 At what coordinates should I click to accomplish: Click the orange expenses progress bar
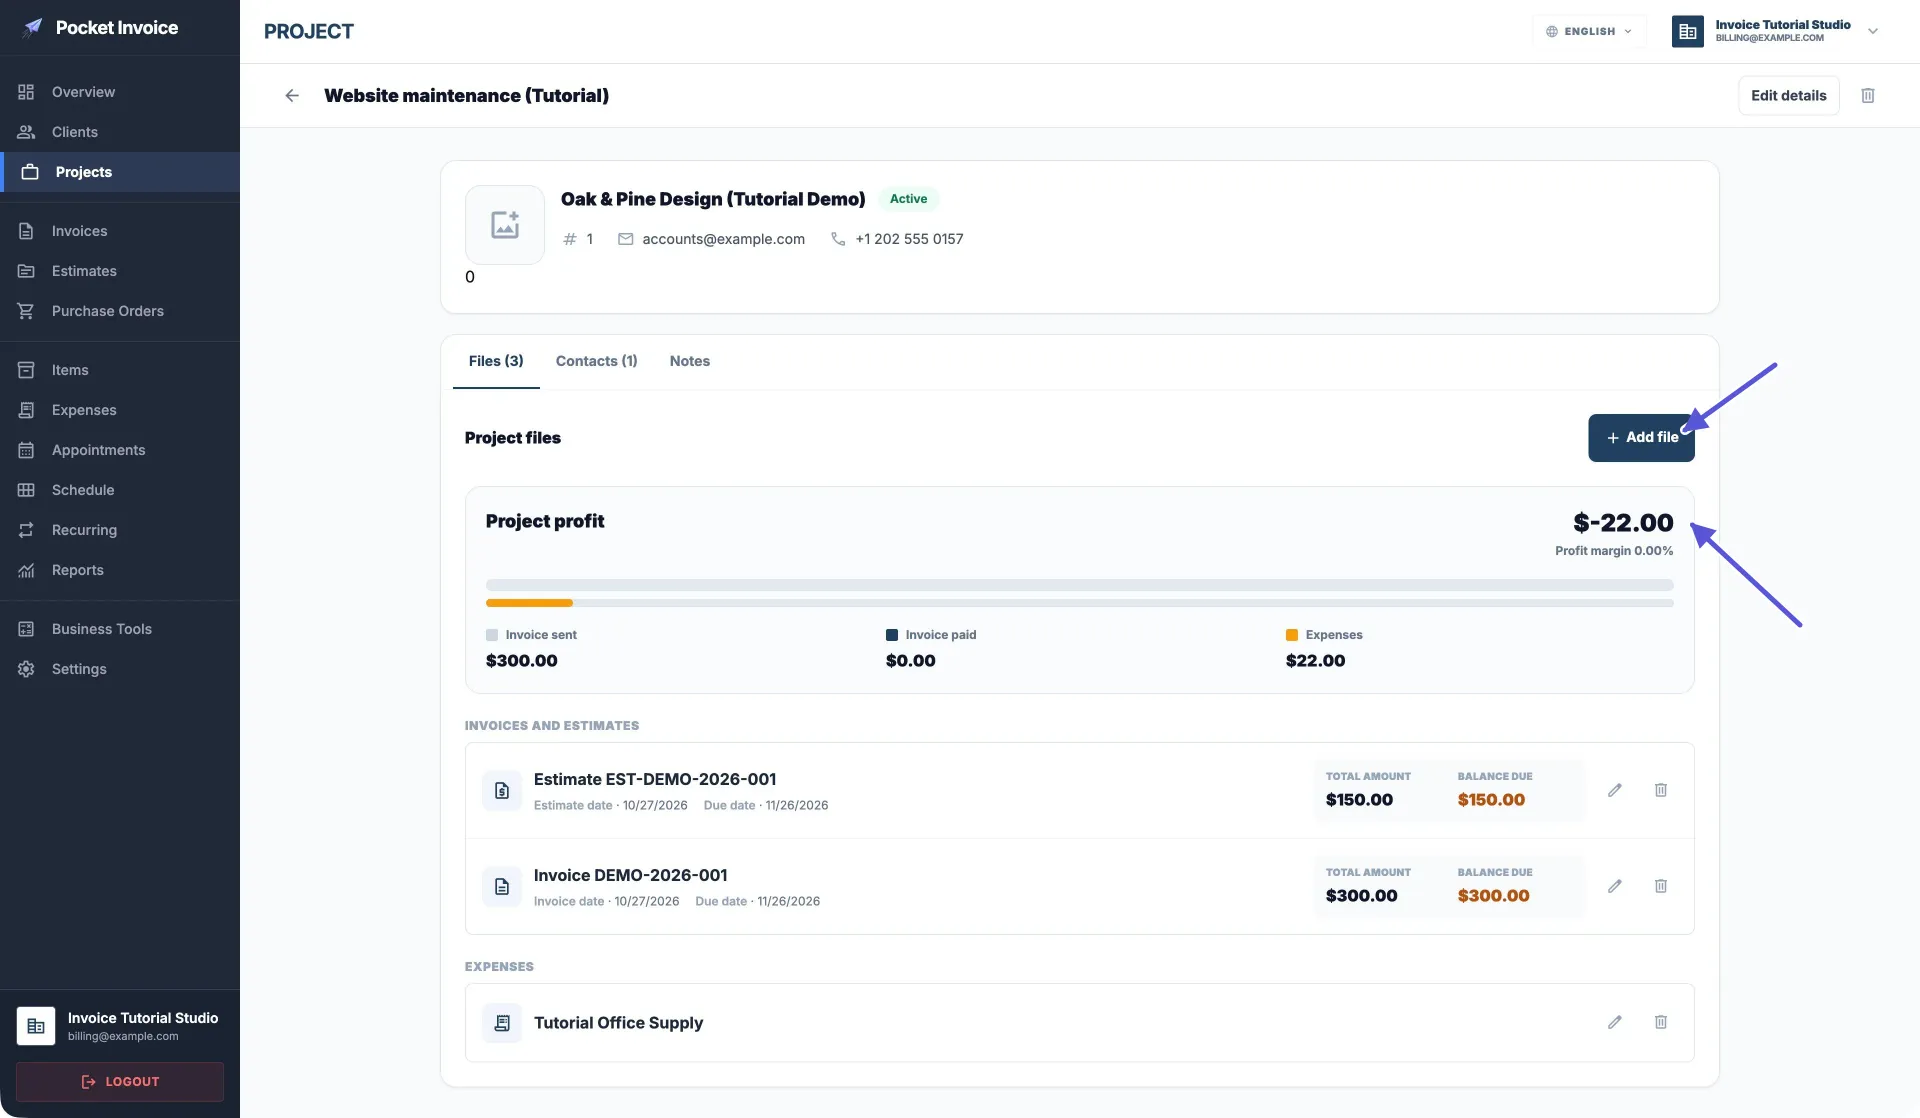tap(529, 603)
